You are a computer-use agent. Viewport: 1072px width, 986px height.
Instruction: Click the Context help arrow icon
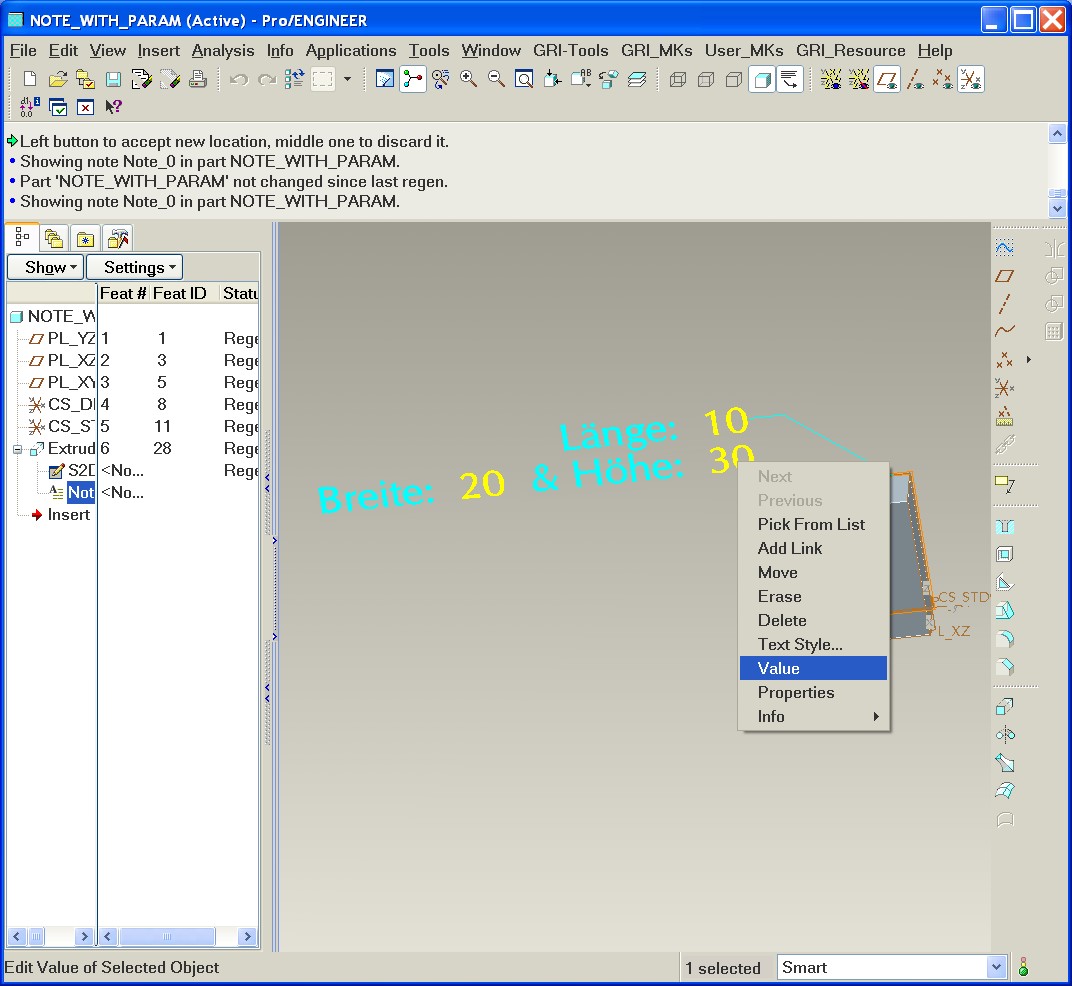(113, 107)
